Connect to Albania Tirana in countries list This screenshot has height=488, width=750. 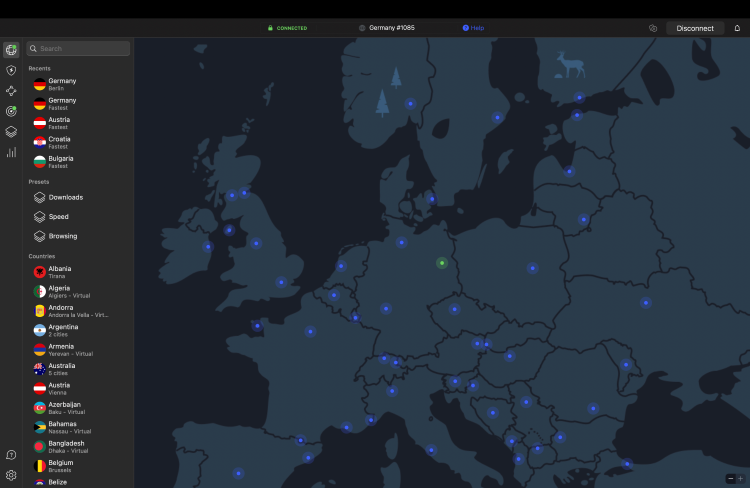click(x=78, y=272)
